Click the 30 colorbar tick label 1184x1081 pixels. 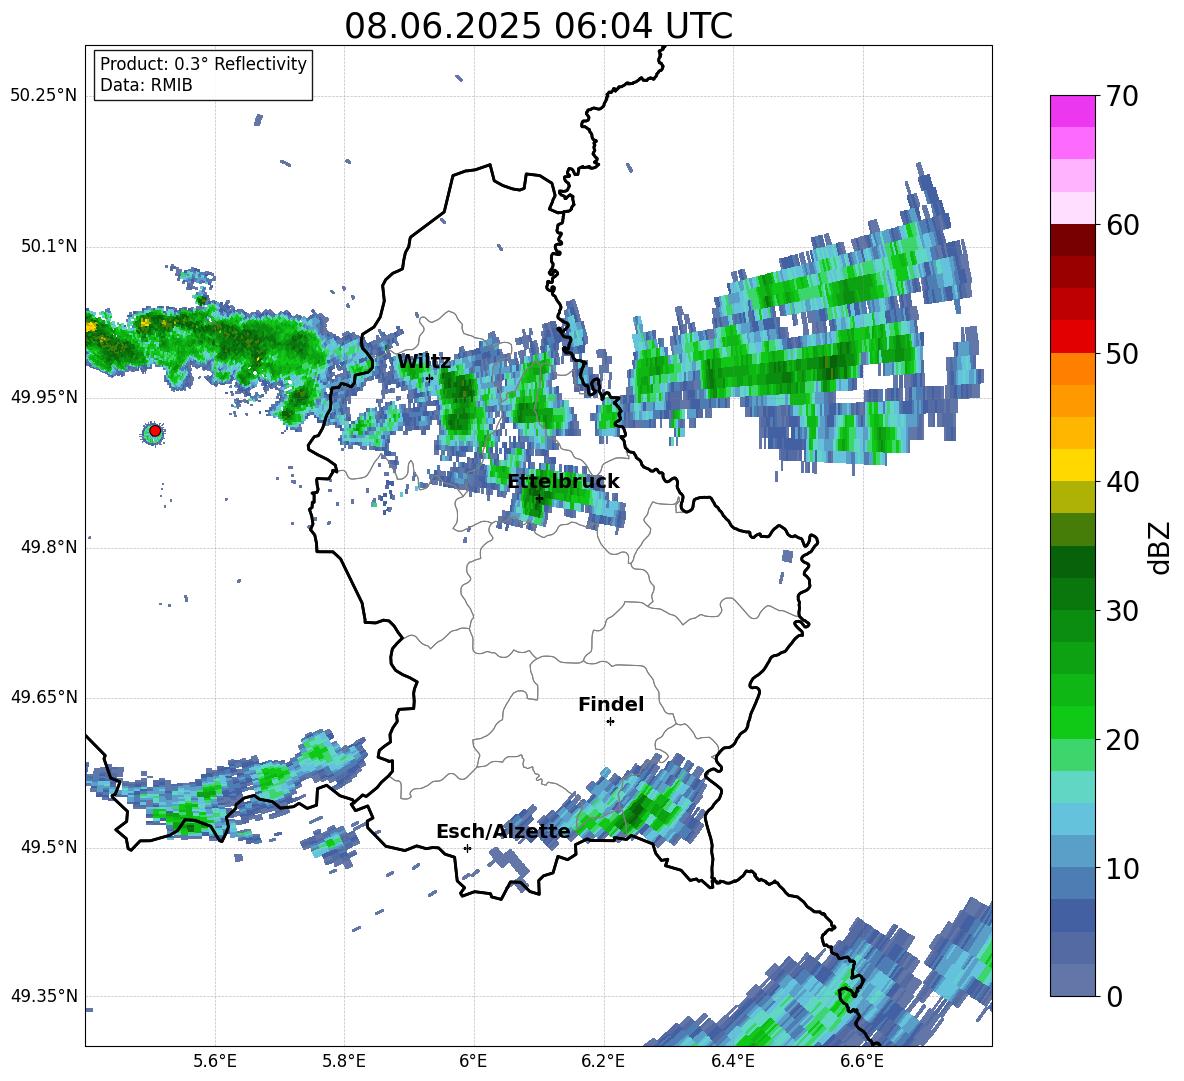1121,611
